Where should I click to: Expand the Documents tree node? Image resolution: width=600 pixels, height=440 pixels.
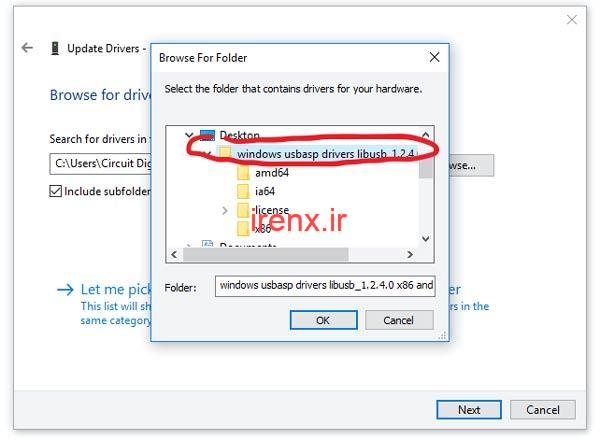point(187,246)
